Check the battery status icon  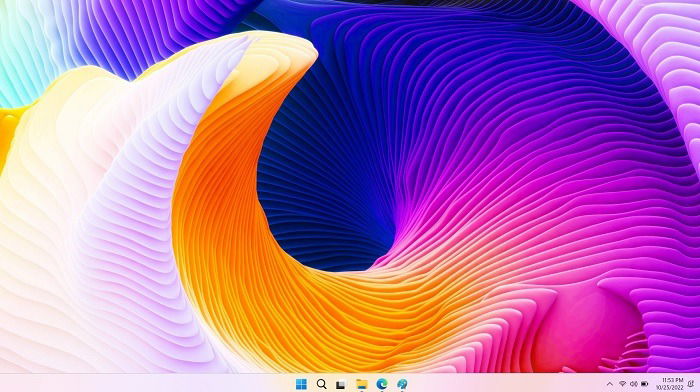point(645,384)
